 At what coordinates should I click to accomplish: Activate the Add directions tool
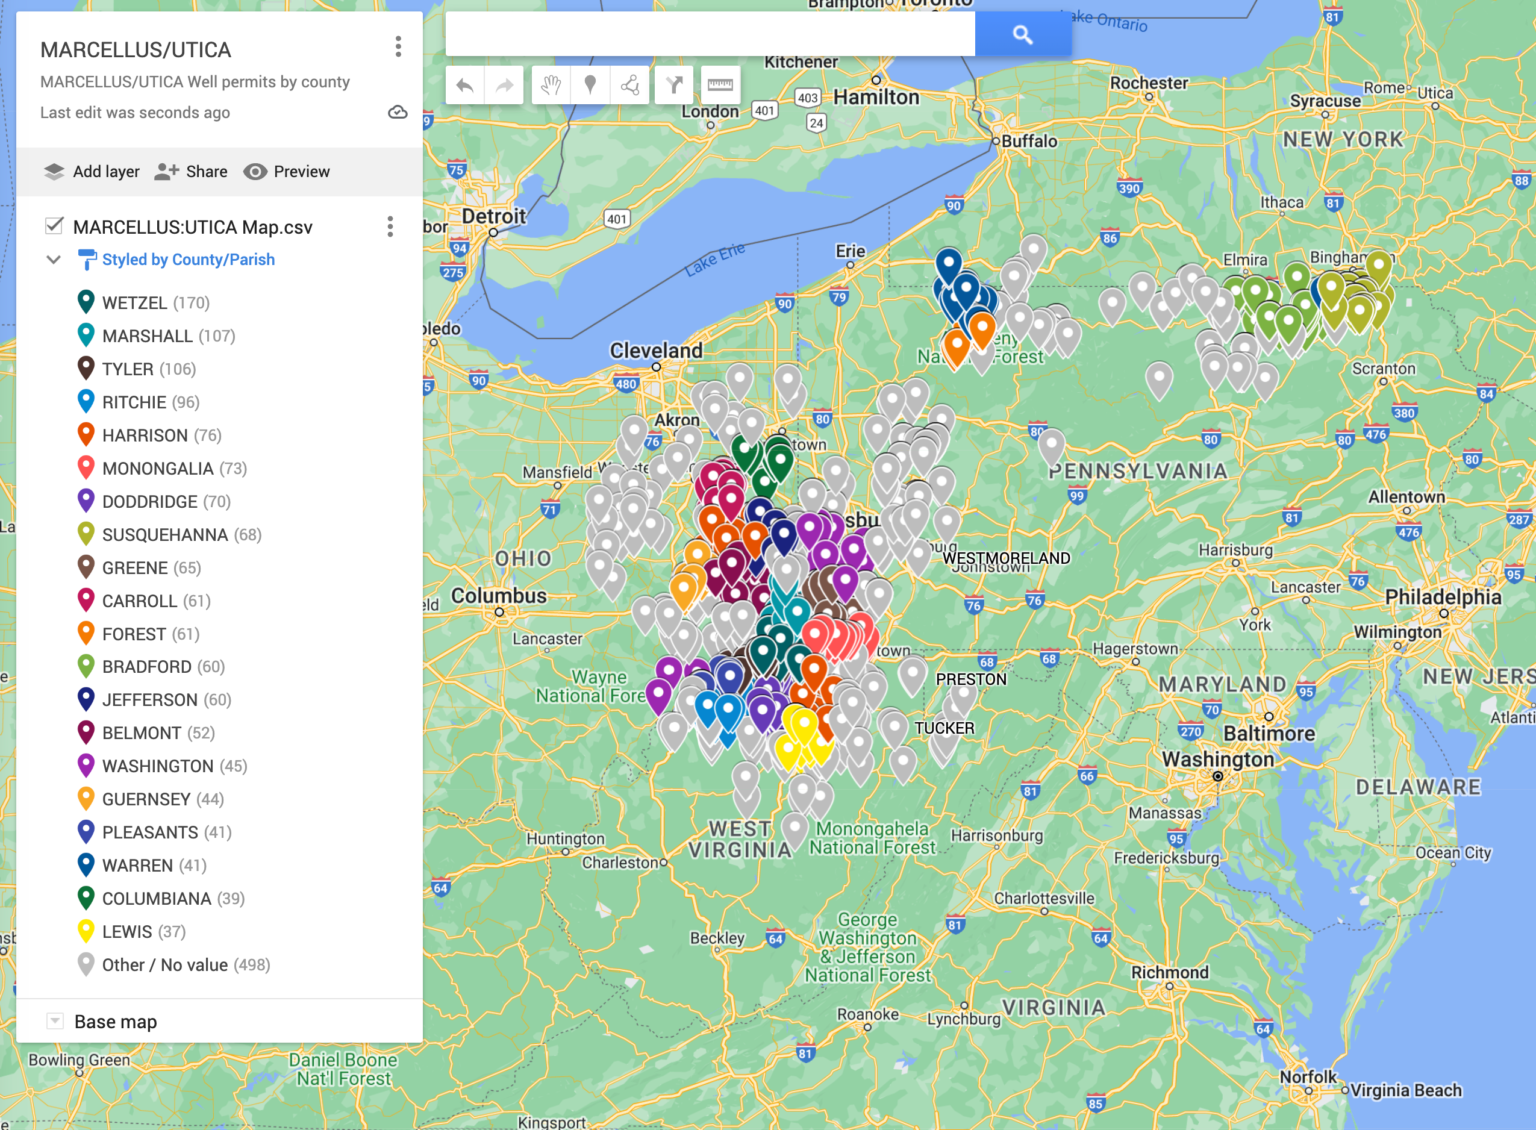(x=673, y=85)
